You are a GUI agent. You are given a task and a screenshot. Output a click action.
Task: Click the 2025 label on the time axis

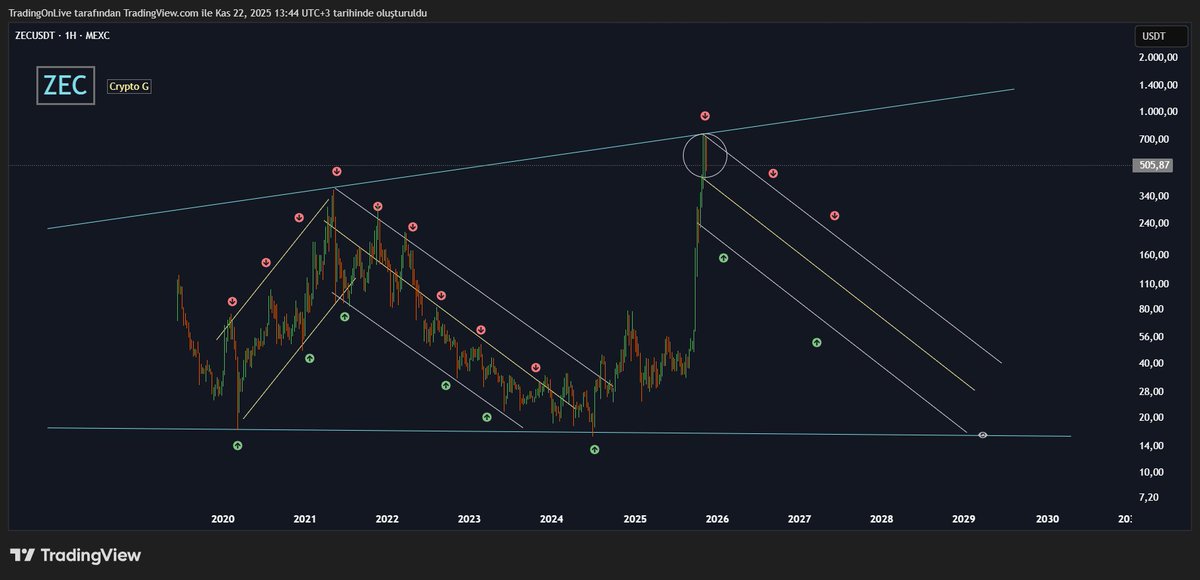tap(634, 520)
